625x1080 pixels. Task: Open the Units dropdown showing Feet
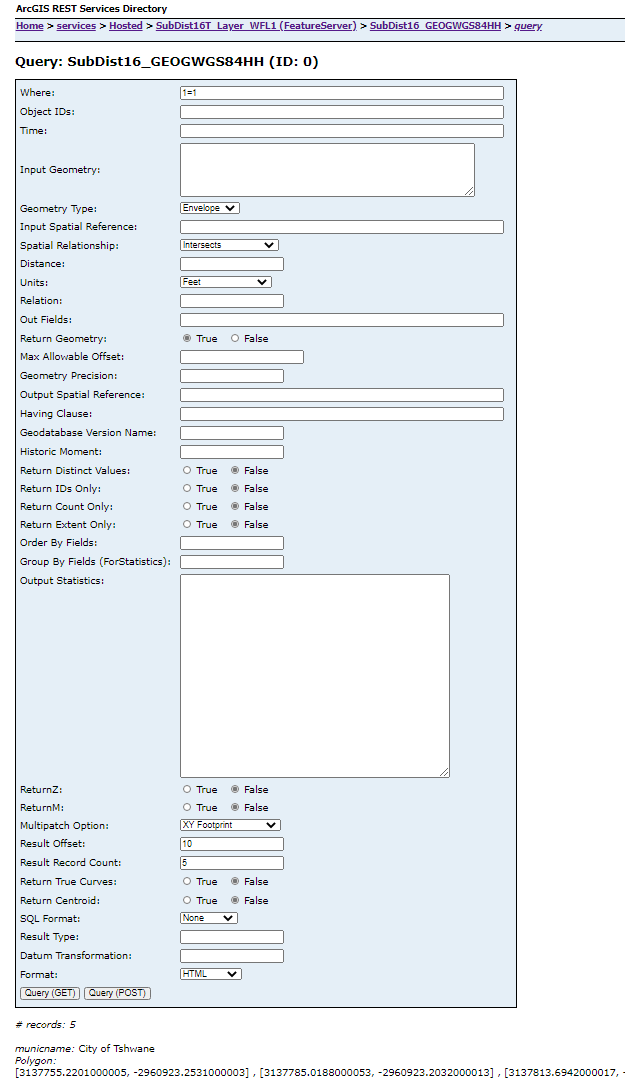[226, 282]
